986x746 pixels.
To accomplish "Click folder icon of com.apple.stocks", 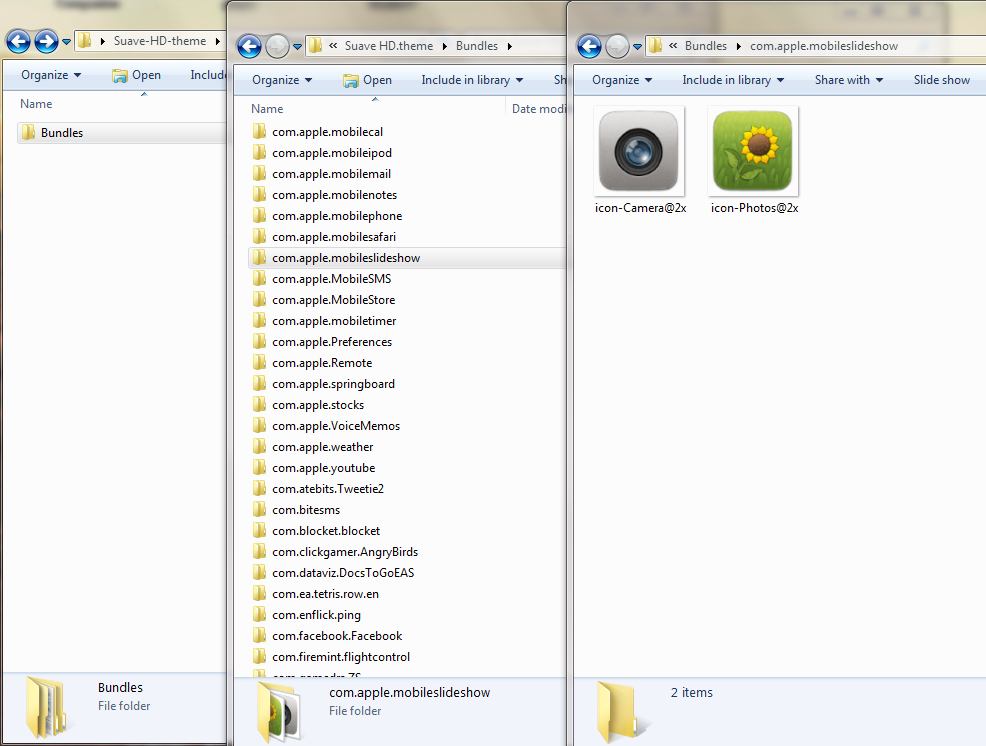I will (259, 404).
